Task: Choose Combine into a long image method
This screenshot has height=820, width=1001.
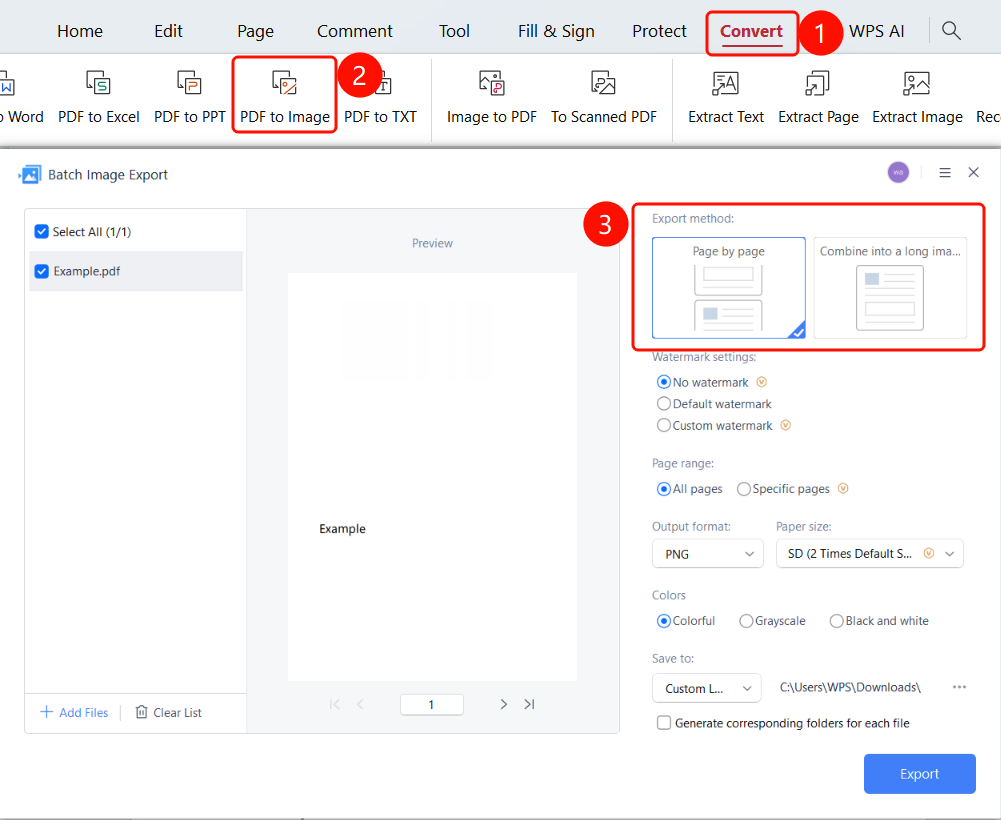Action: (x=890, y=288)
